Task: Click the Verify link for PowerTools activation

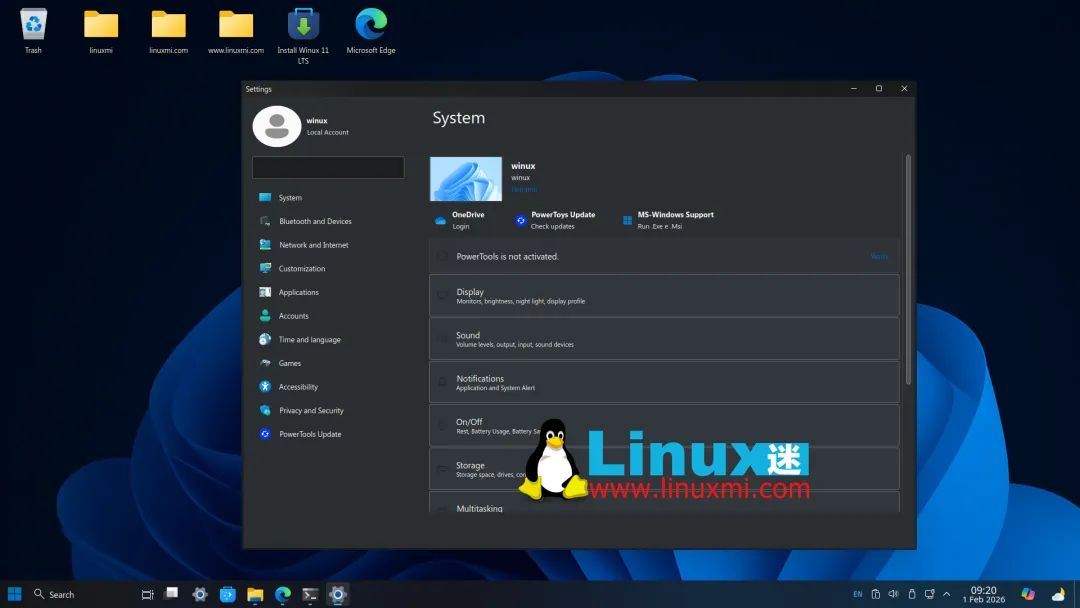Action: [x=879, y=257]
